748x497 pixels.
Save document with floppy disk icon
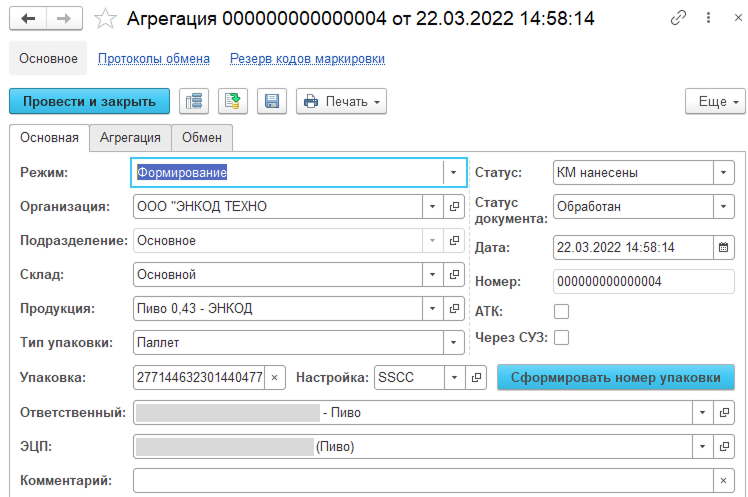pos(272,102)
